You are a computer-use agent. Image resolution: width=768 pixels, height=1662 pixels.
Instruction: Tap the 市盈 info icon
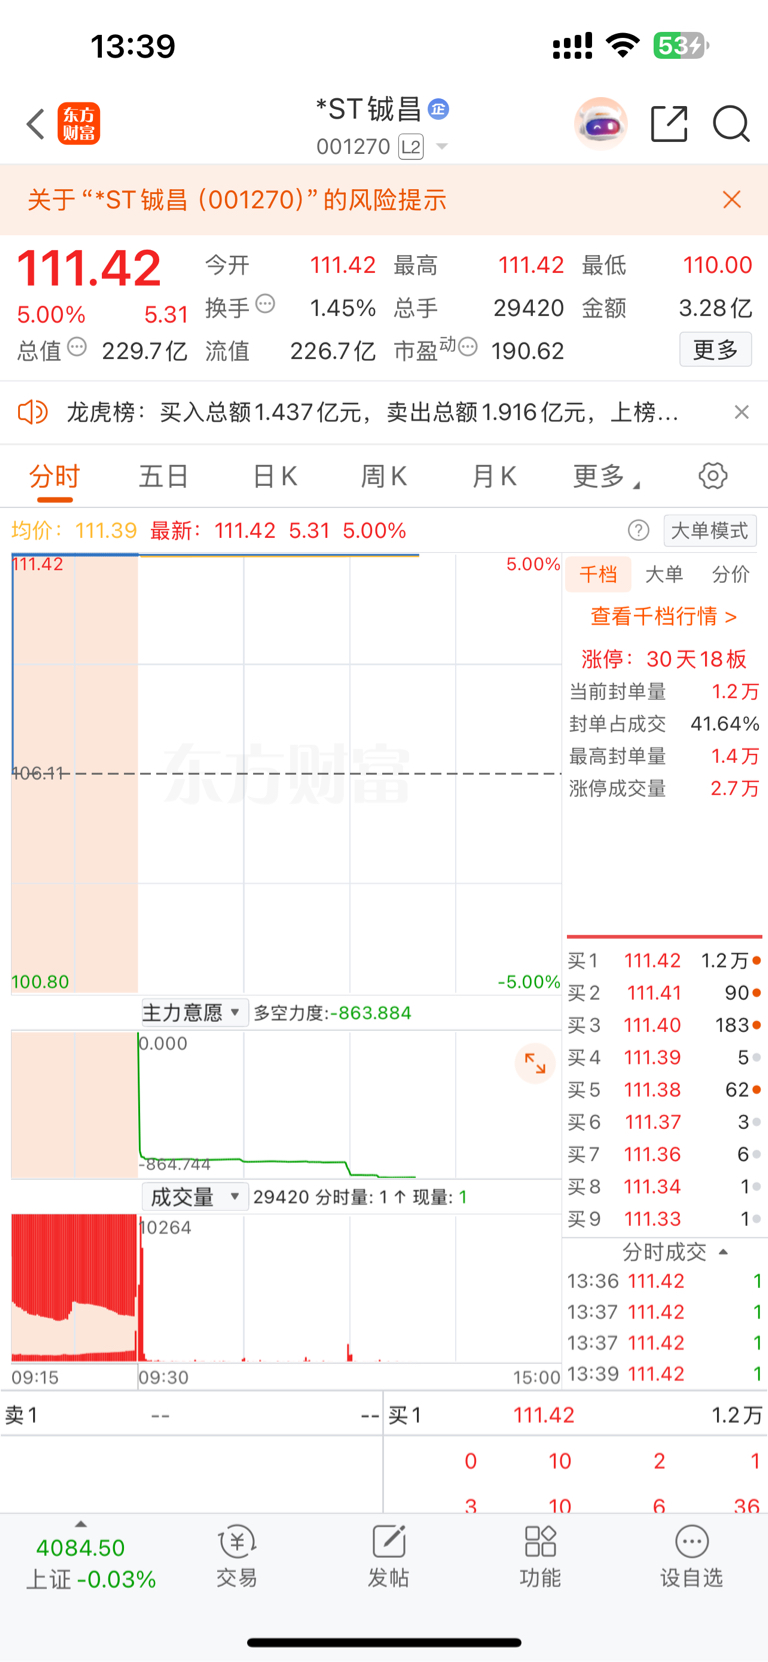(467, 347)
